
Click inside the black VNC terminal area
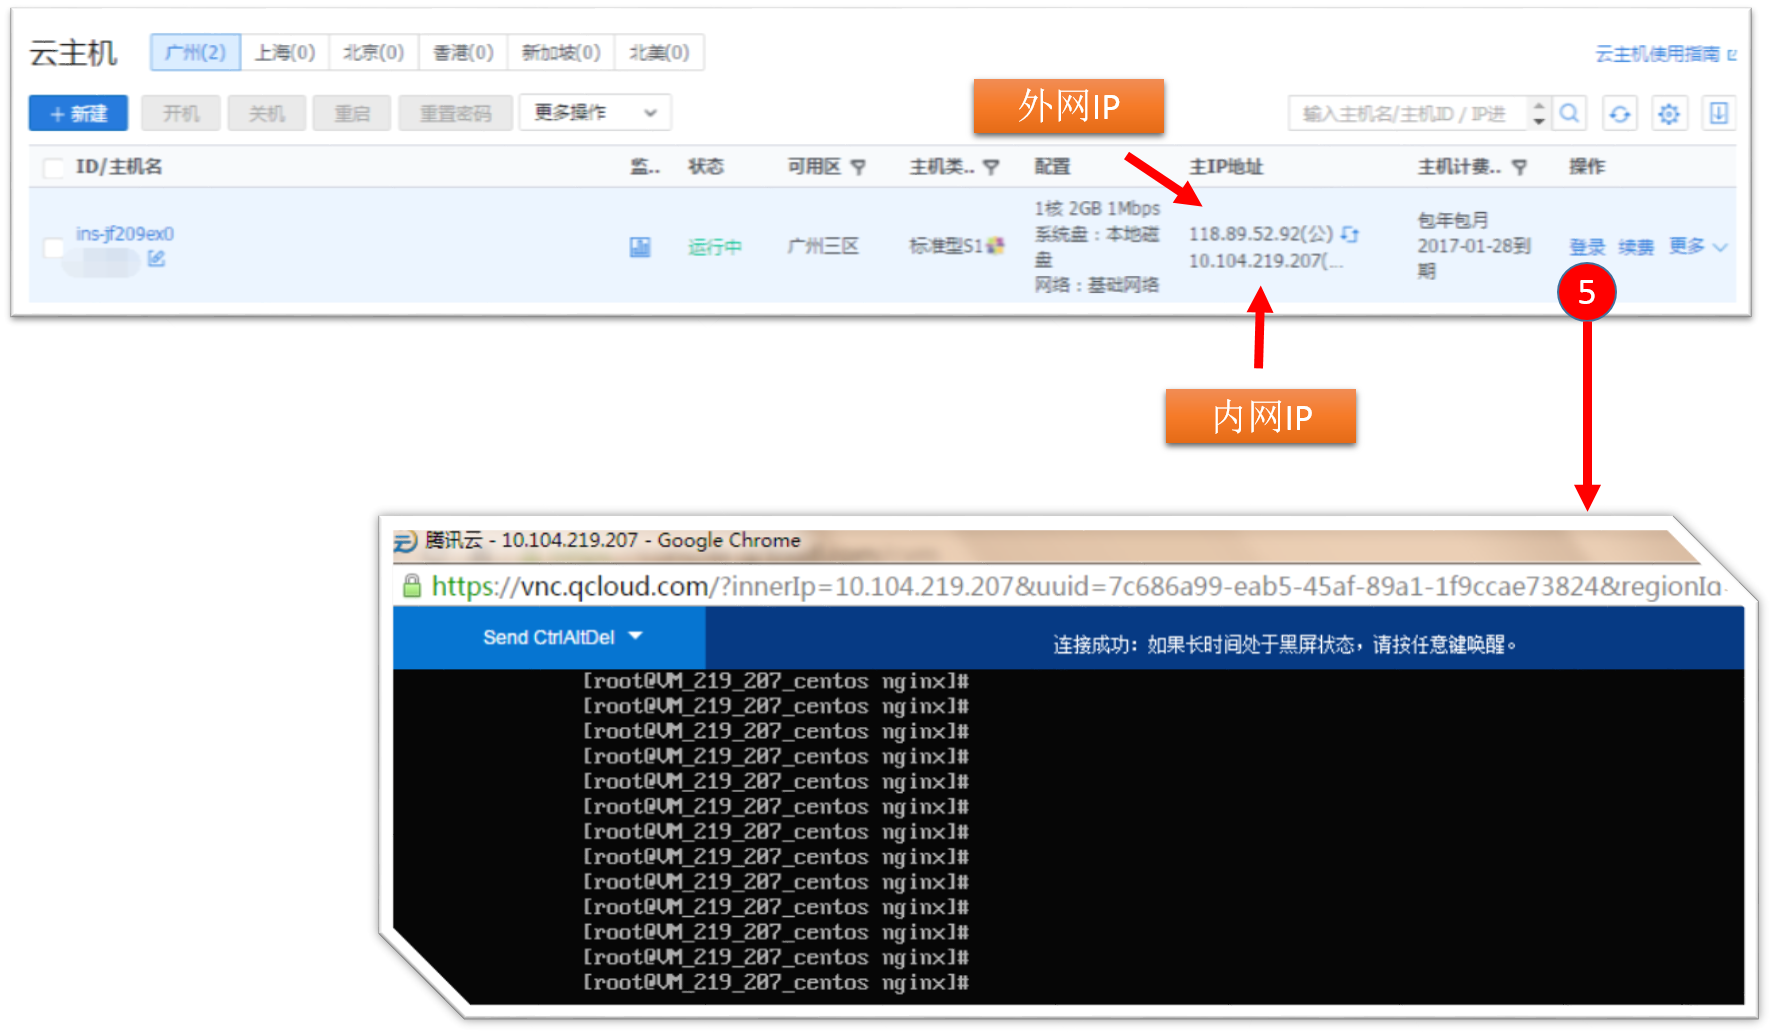click(x=1068, y=836)
